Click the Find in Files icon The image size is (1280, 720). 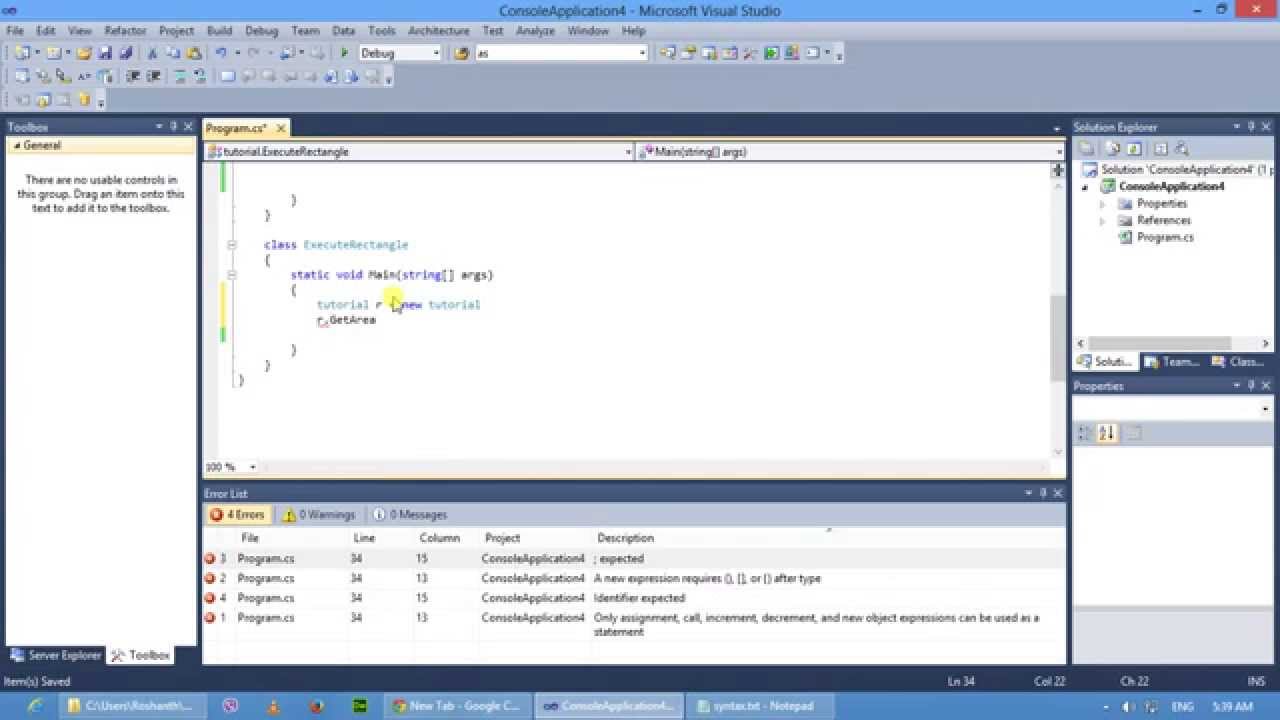[x=461, y=53]
